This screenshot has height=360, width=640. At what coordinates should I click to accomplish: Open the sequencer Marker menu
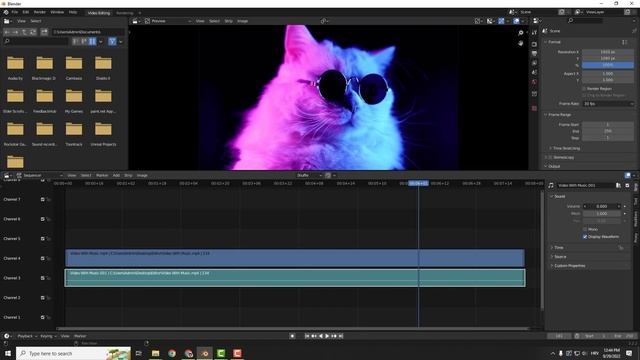click(x=102, y=176)
